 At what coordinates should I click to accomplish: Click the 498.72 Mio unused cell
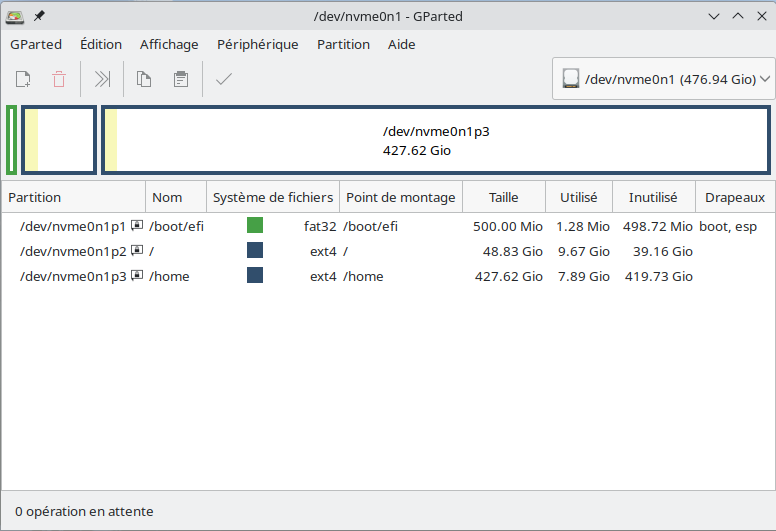coord(658,226)
